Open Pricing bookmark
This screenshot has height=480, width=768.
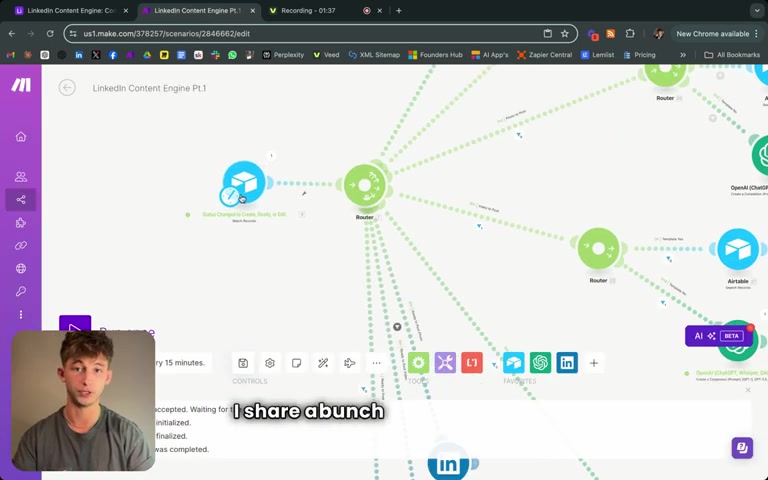(x=639, y=55)
